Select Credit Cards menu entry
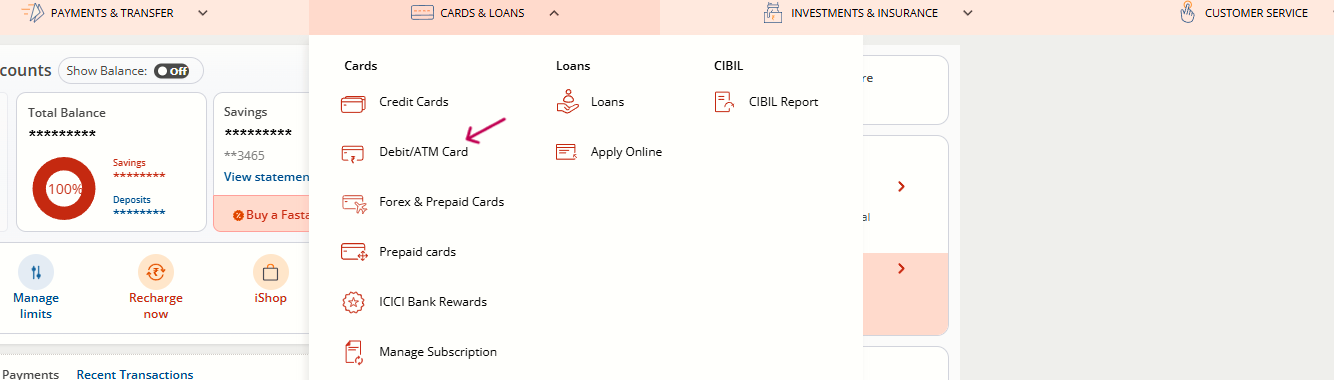The image size is (1334, 380). 414,102
